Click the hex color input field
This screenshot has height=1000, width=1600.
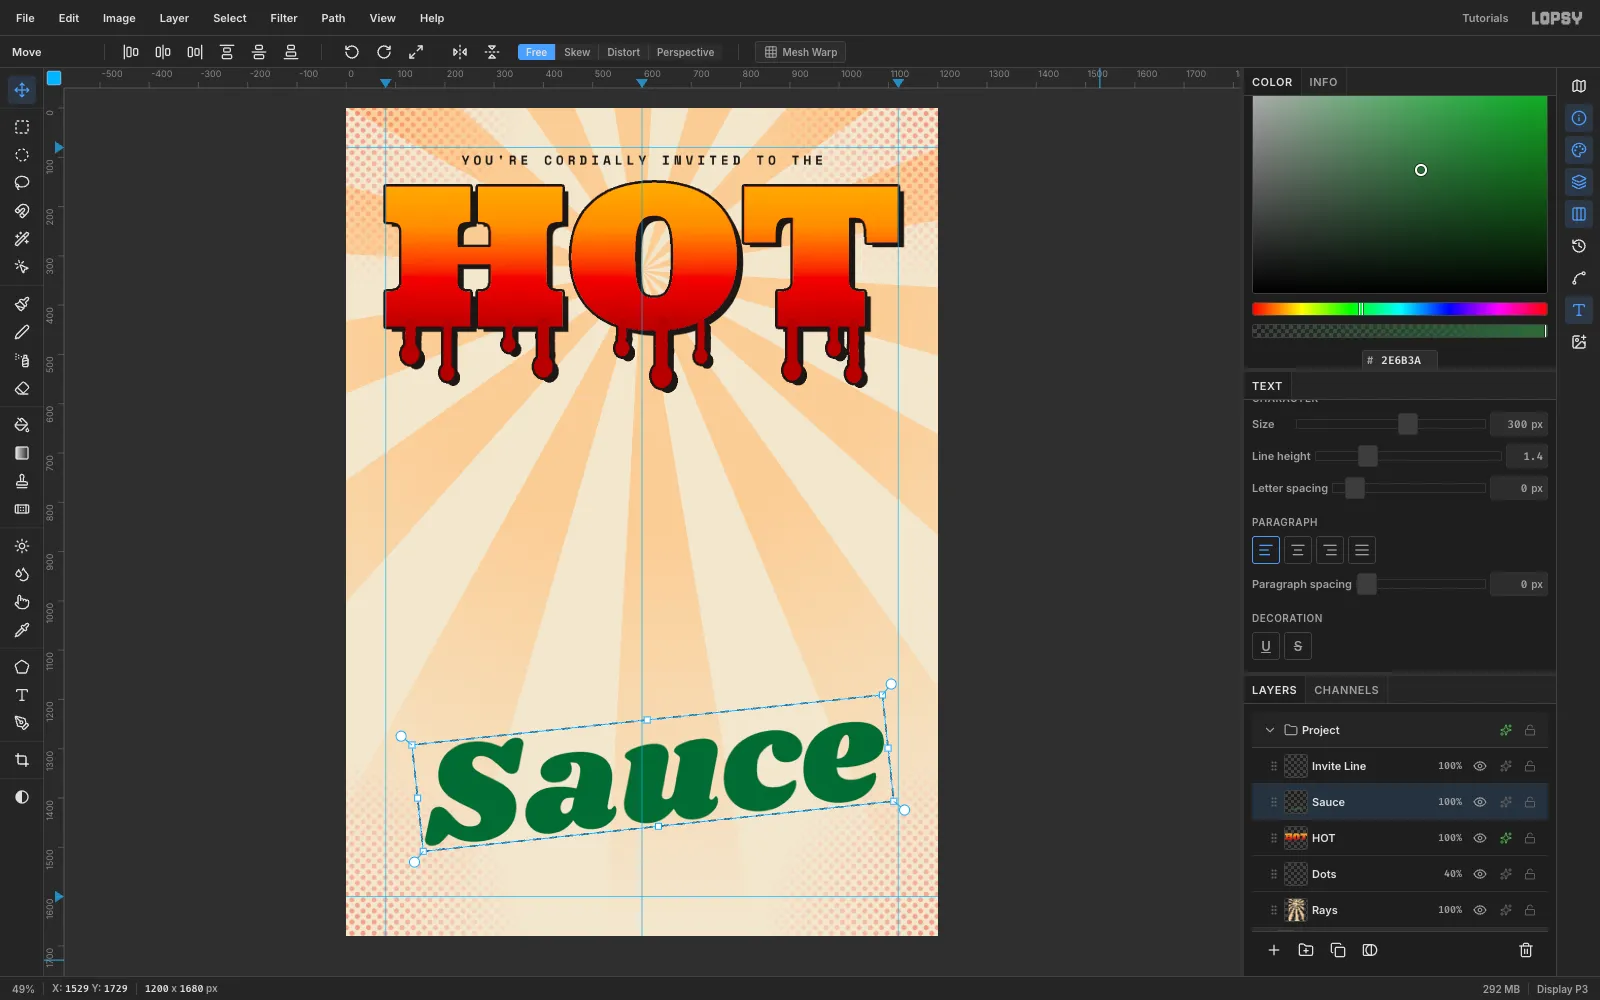coord(1400,360)
